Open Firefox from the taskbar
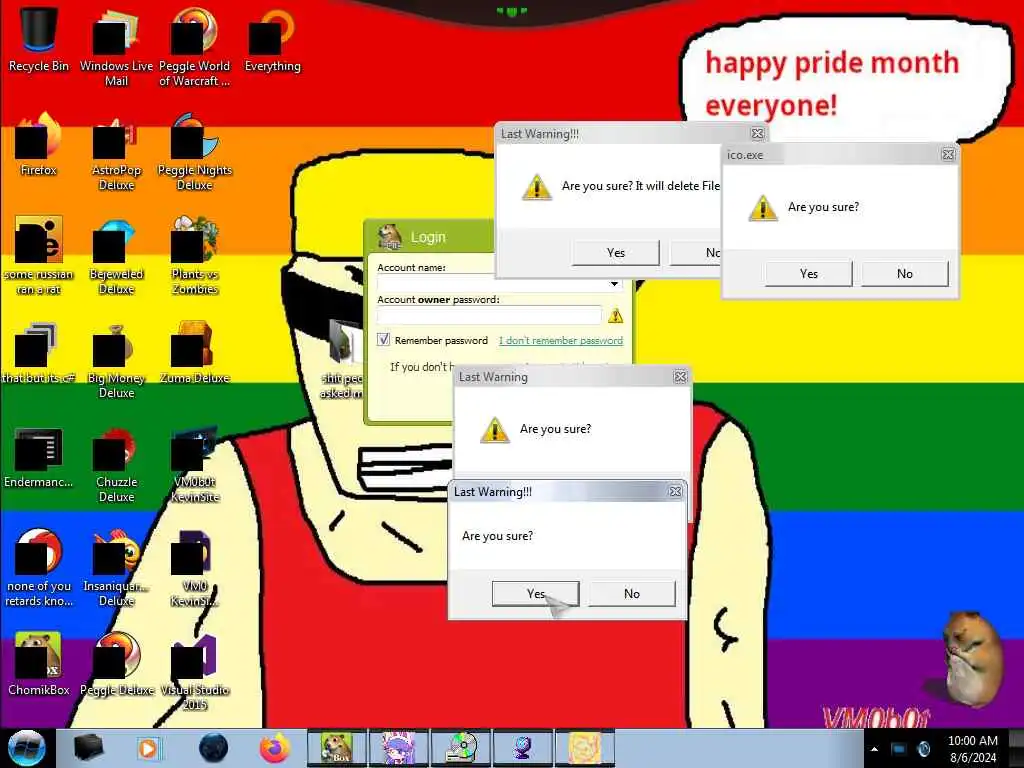The image size is (1024, 768). tap(275, 748)
